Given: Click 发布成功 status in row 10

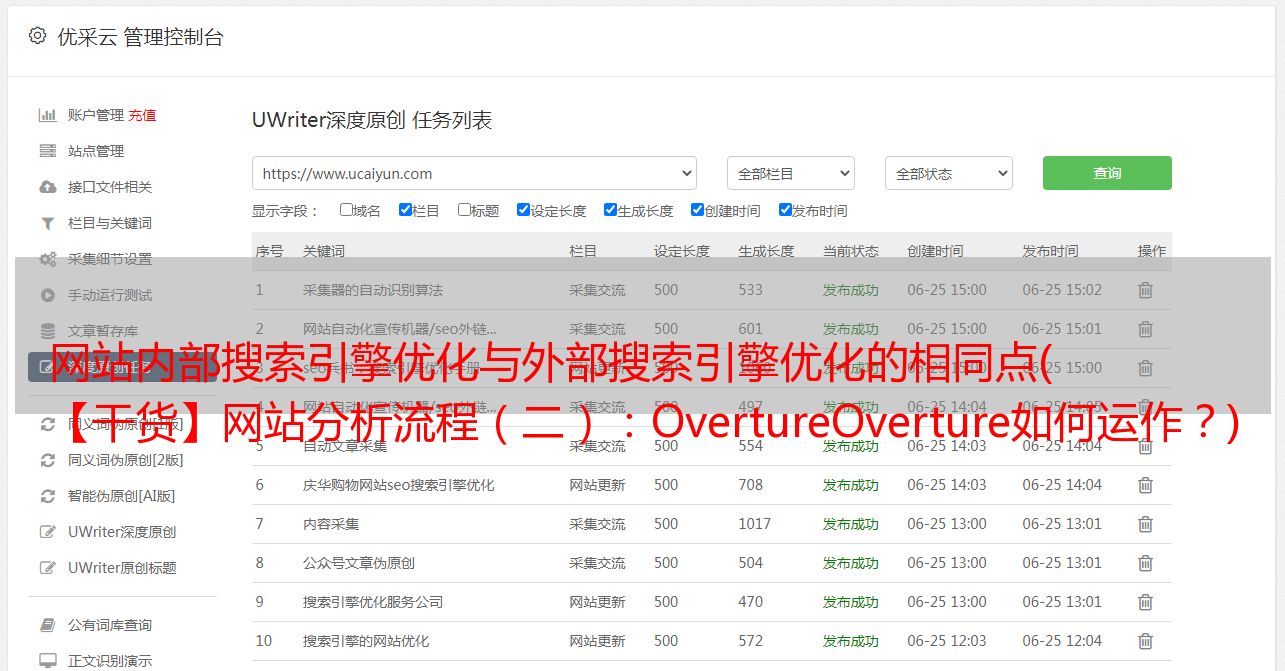Looking at the screenshot, I should tap(851, 641).
